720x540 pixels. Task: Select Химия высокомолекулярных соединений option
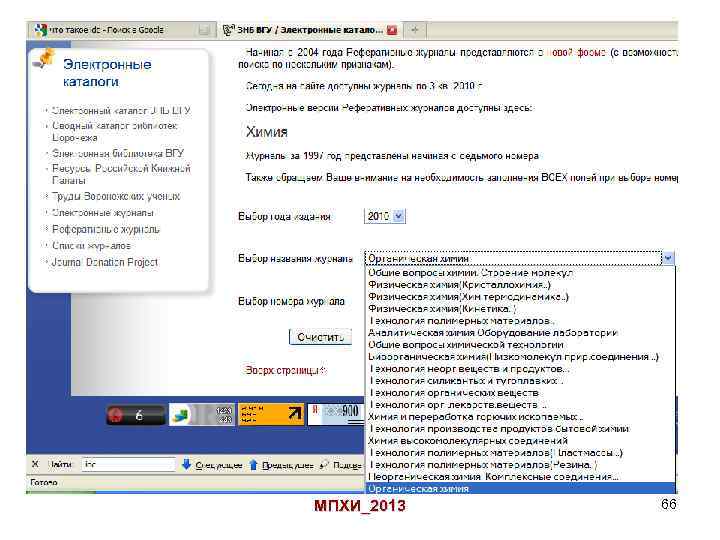click(520, 441)
